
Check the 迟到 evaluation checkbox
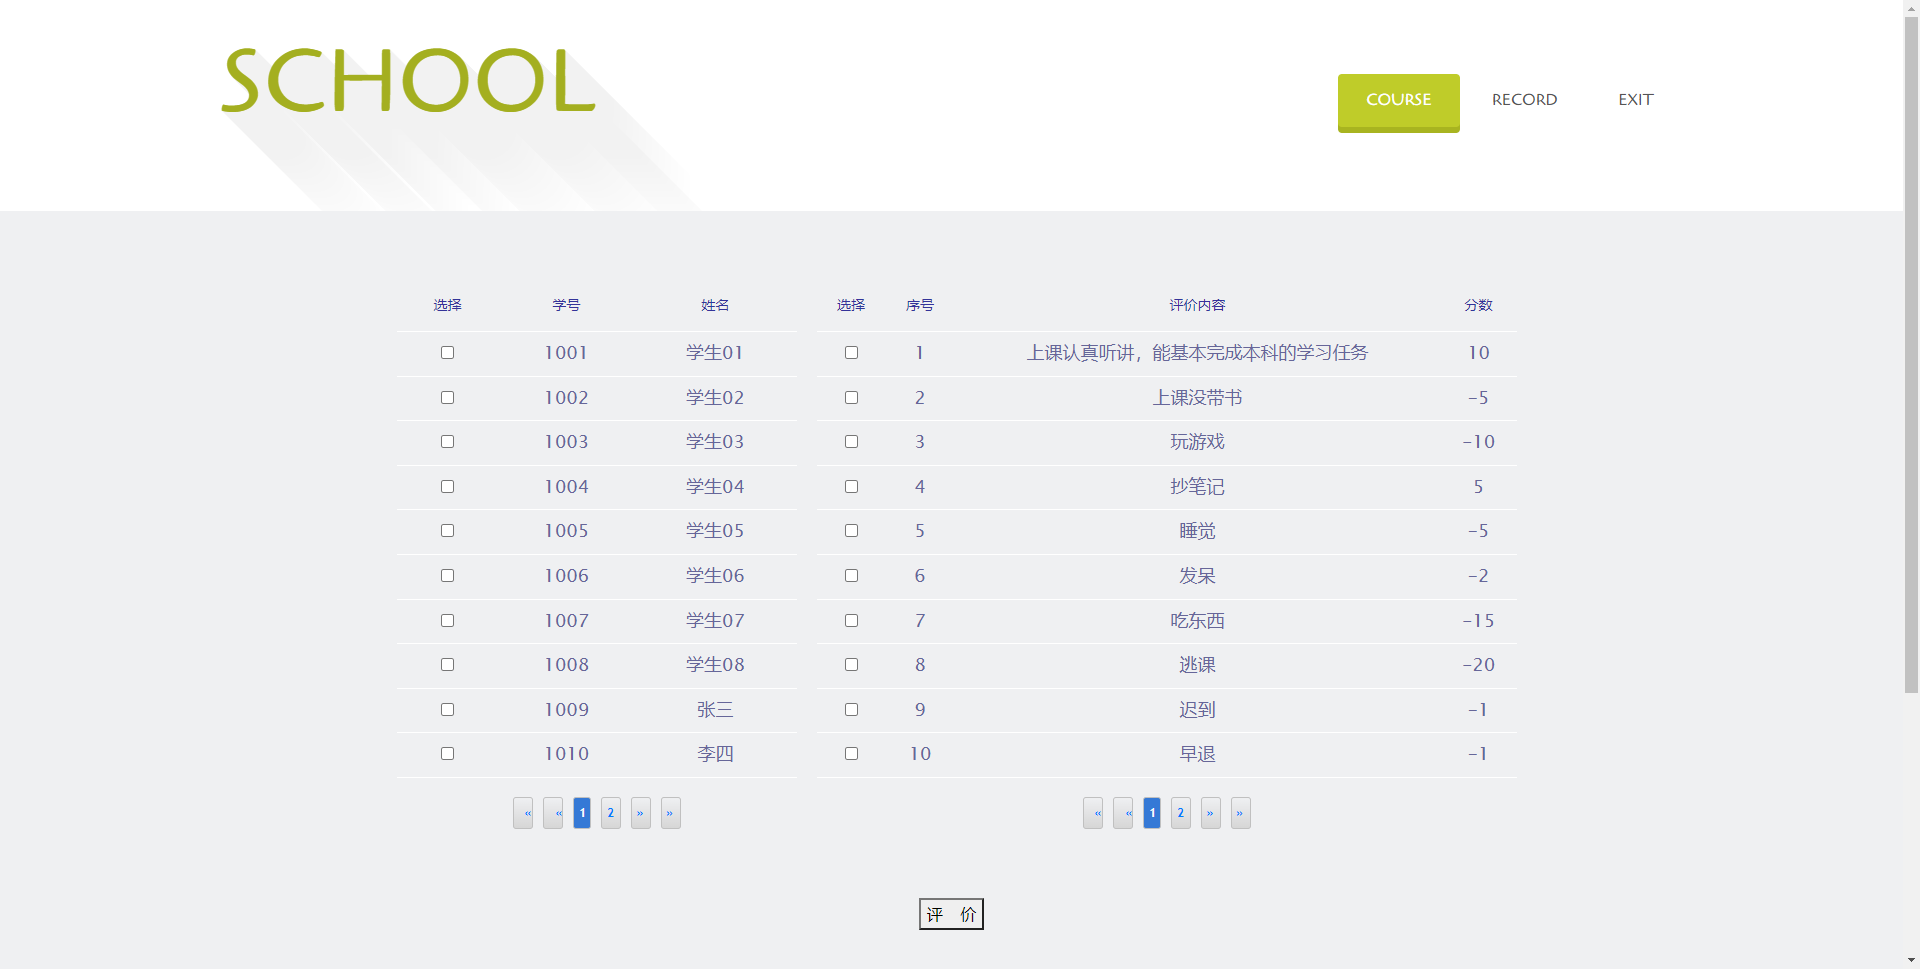(851, 710)
